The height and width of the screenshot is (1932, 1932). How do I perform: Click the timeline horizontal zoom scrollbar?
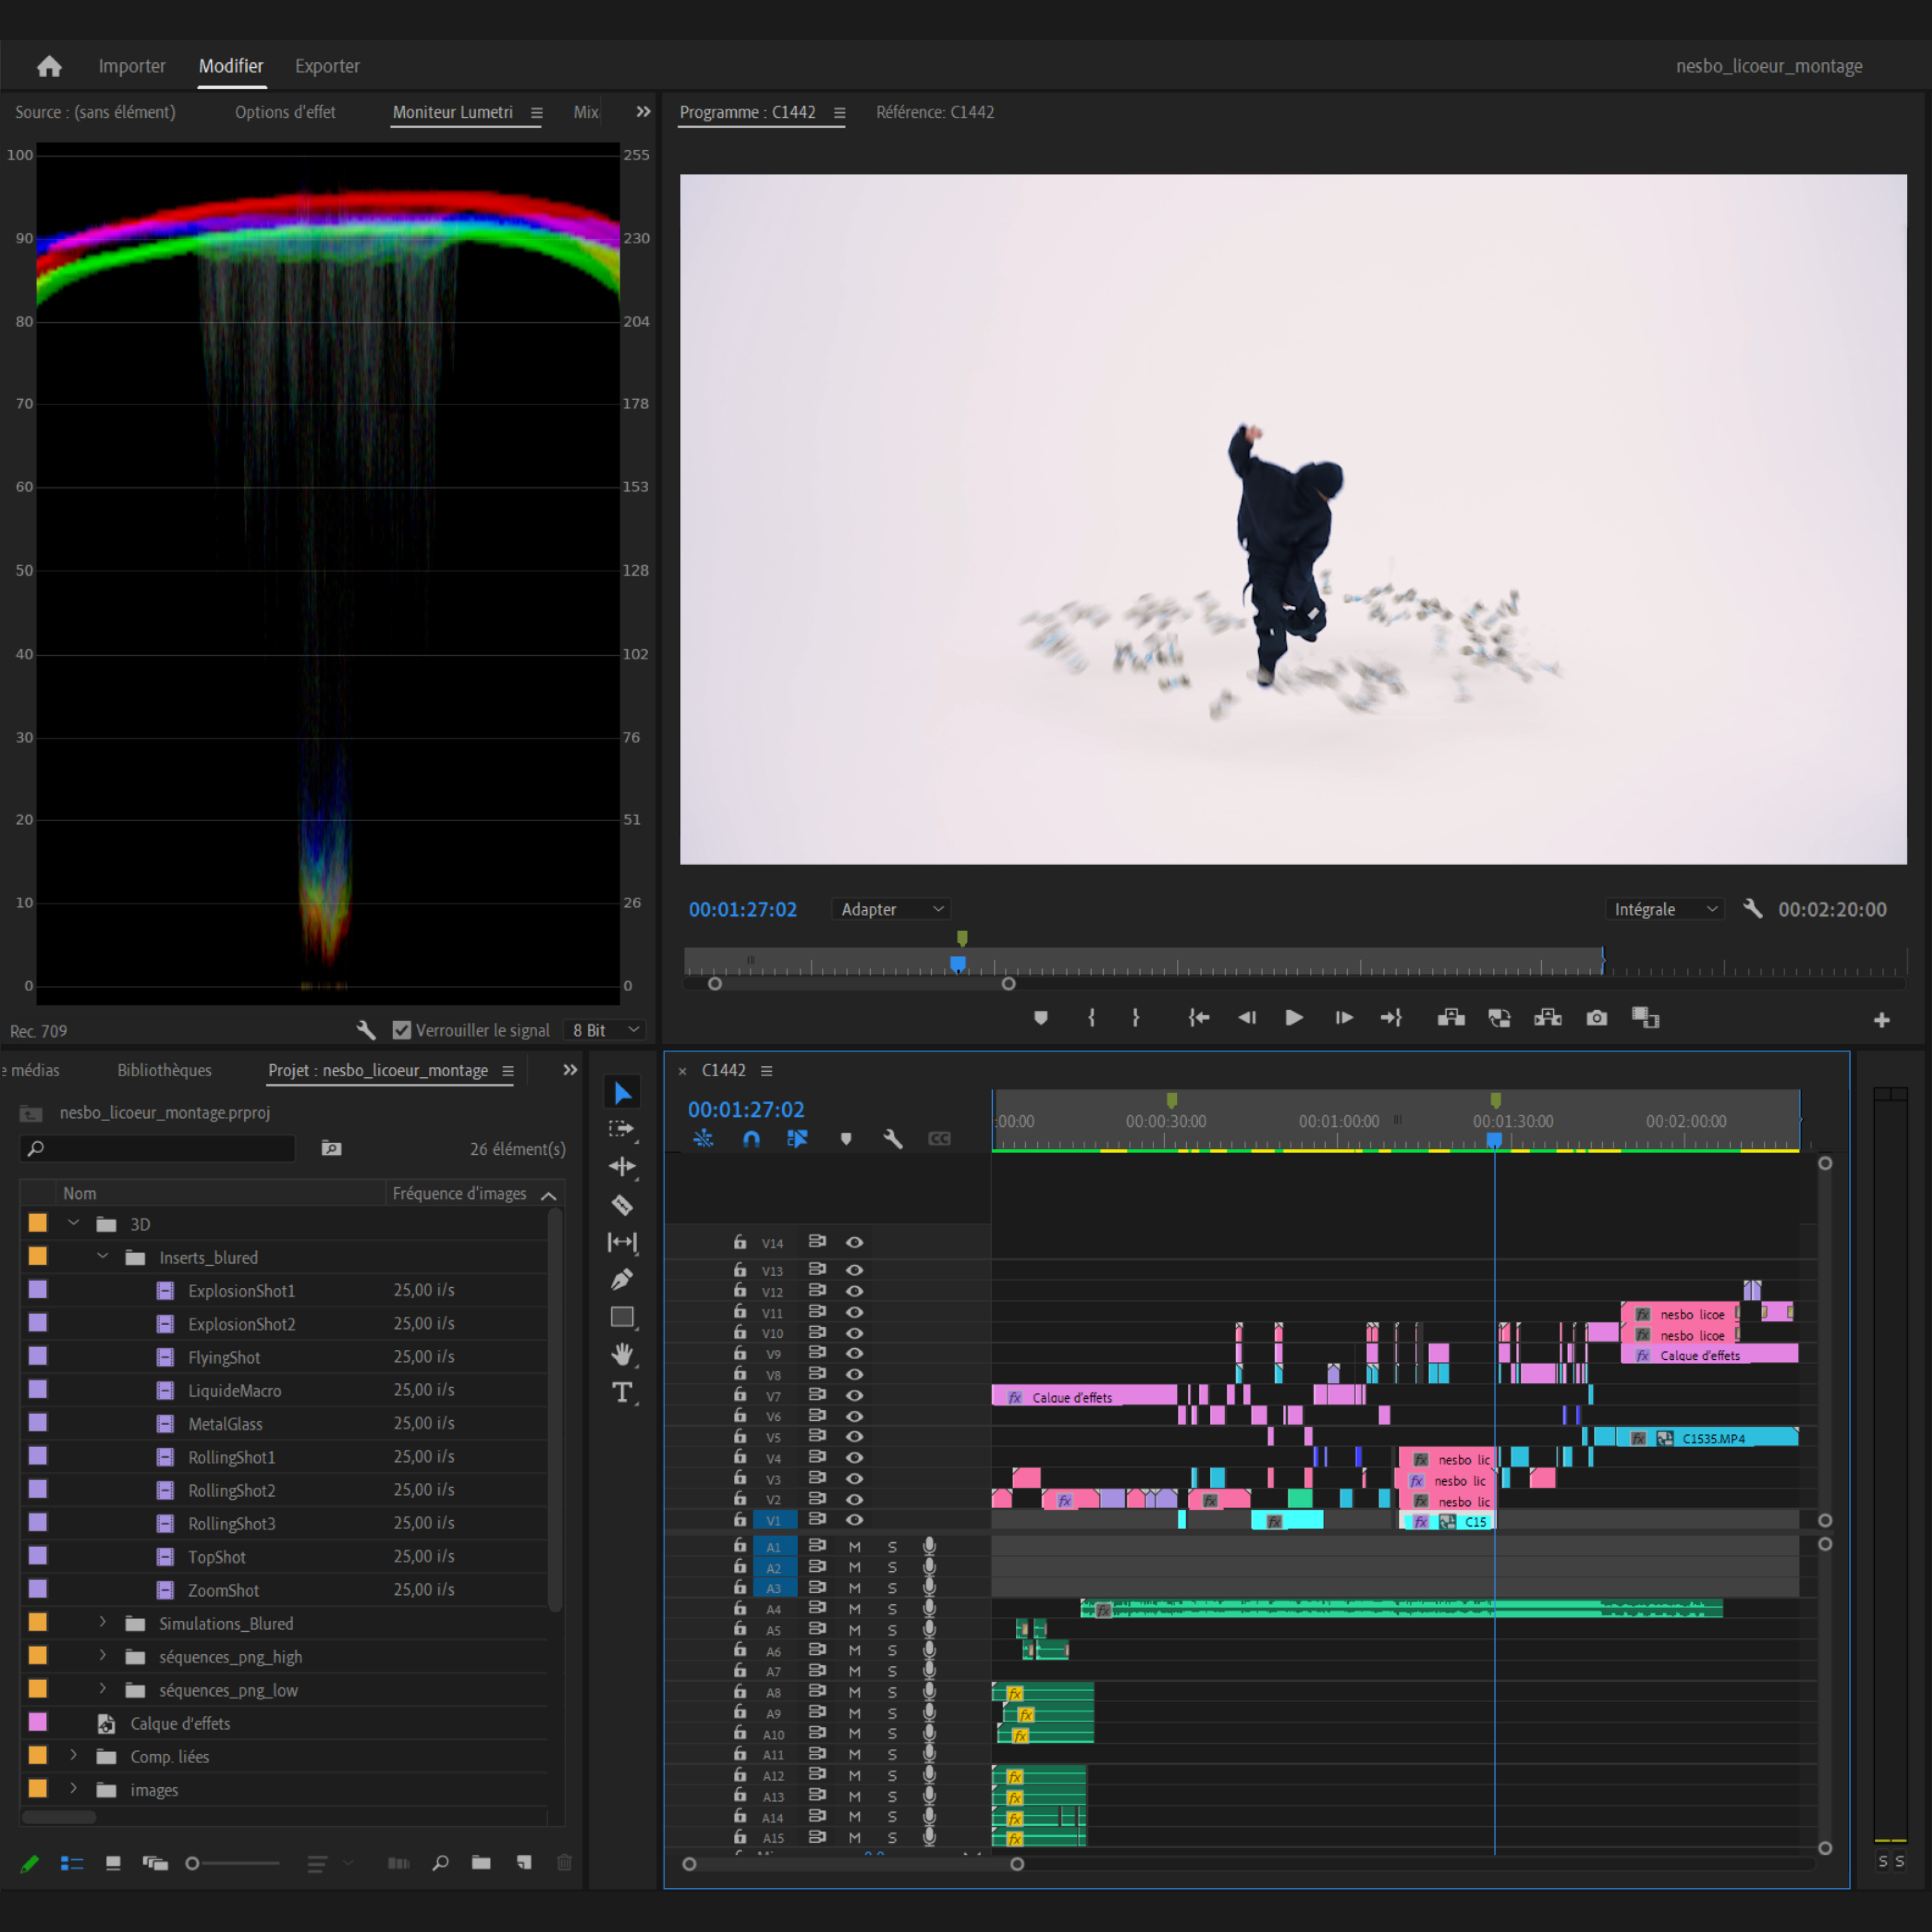tap(853, 1864)
